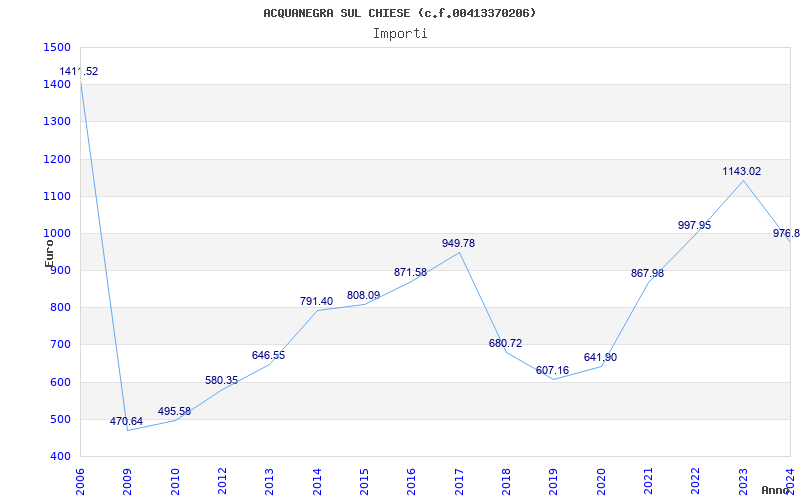The image size is (800, 500).
Task: Select data label 1143.02
Action: (742, 171)
